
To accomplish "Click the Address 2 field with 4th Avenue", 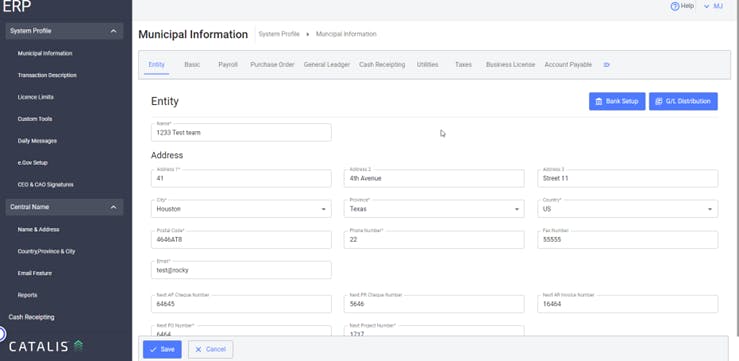I will [x=434, y=179].
